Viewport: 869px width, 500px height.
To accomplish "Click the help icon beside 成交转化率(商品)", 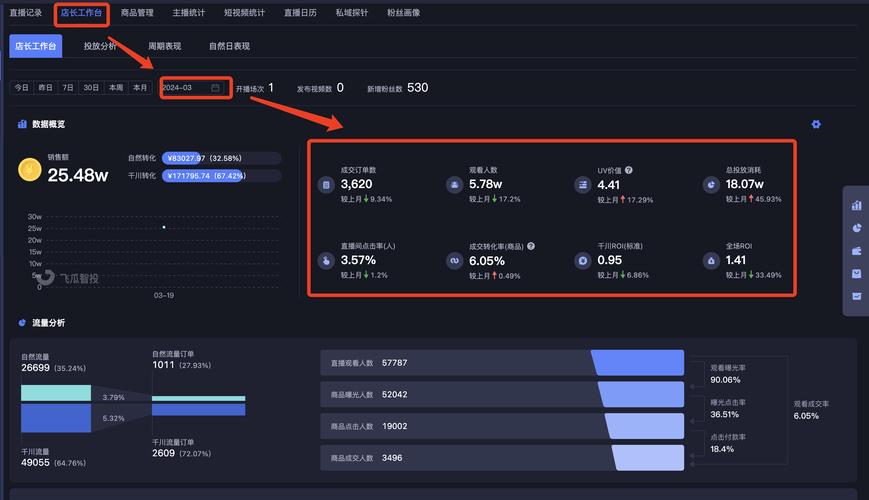I will 531,246.
